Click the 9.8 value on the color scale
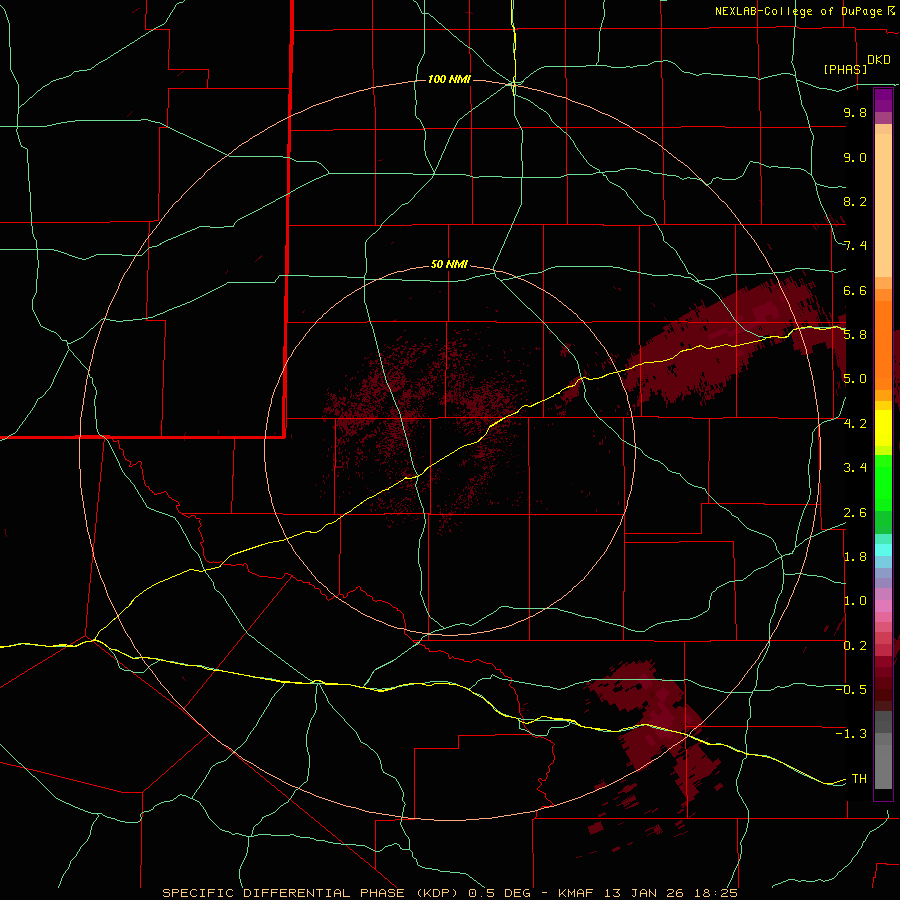Screen dimensions: 900x900 (x=855, y=112)
